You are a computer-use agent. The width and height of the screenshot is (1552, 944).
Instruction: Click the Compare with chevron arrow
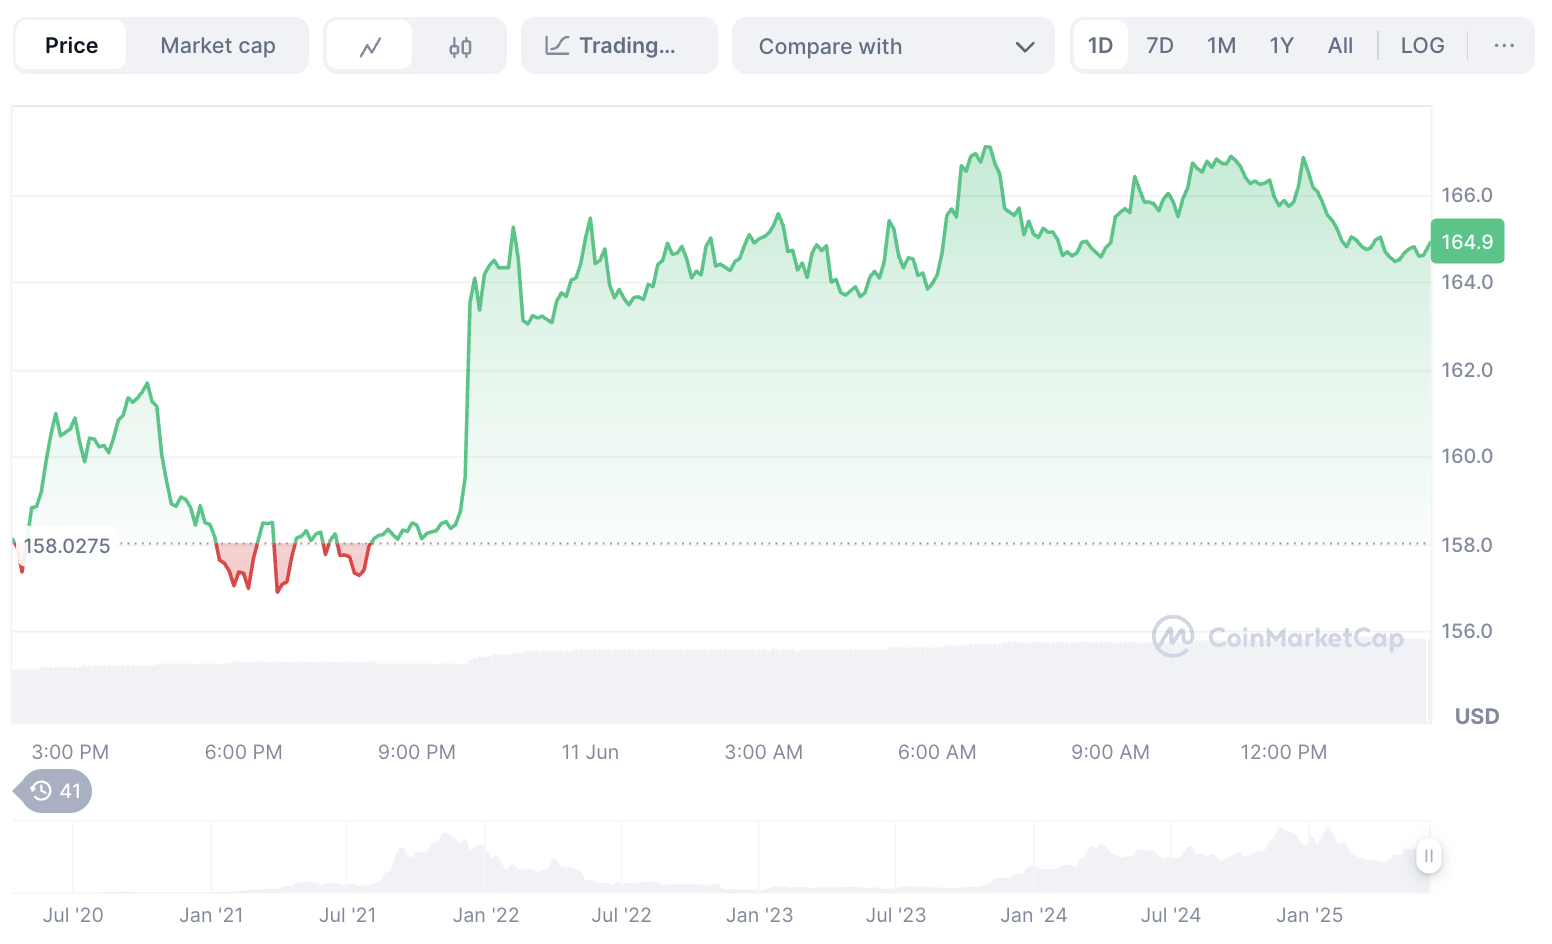[x=1024, y=47]
